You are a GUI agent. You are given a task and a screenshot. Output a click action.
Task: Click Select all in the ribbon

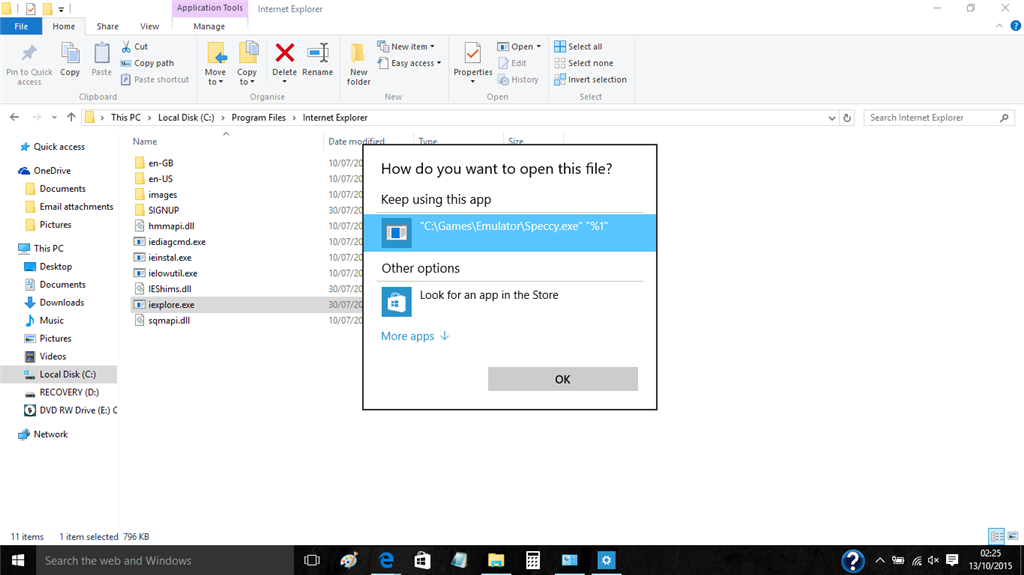pyautogui.click(x=579, y=46)
